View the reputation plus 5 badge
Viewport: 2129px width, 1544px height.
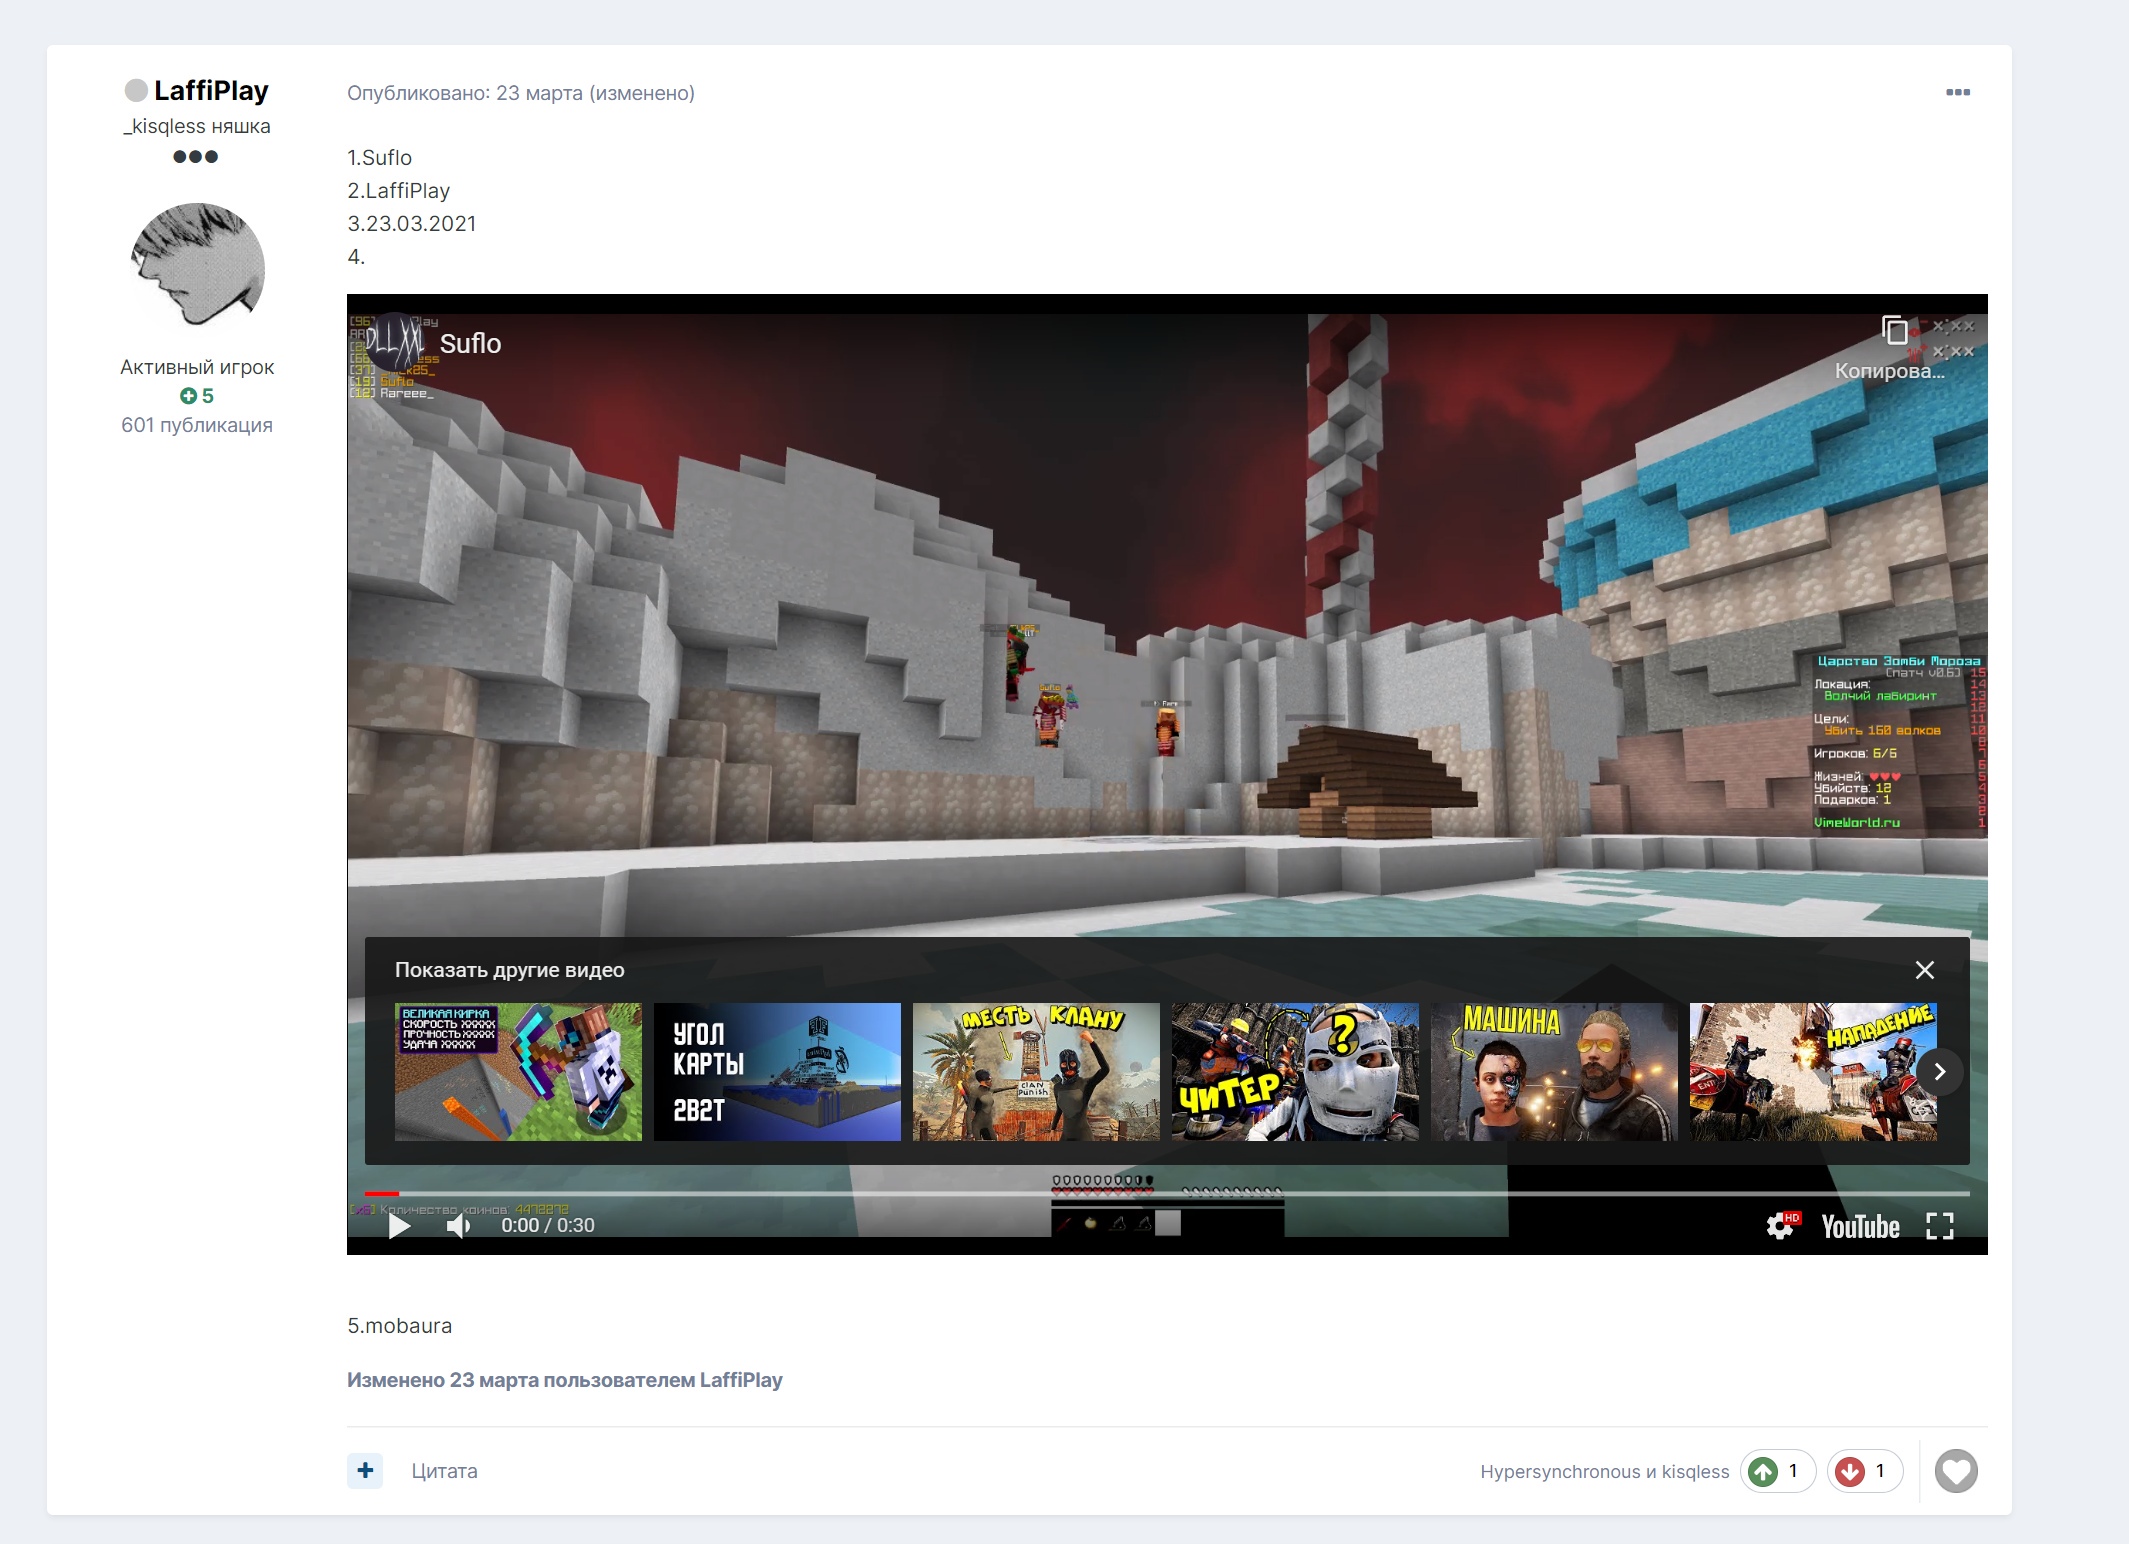(197, 396)
